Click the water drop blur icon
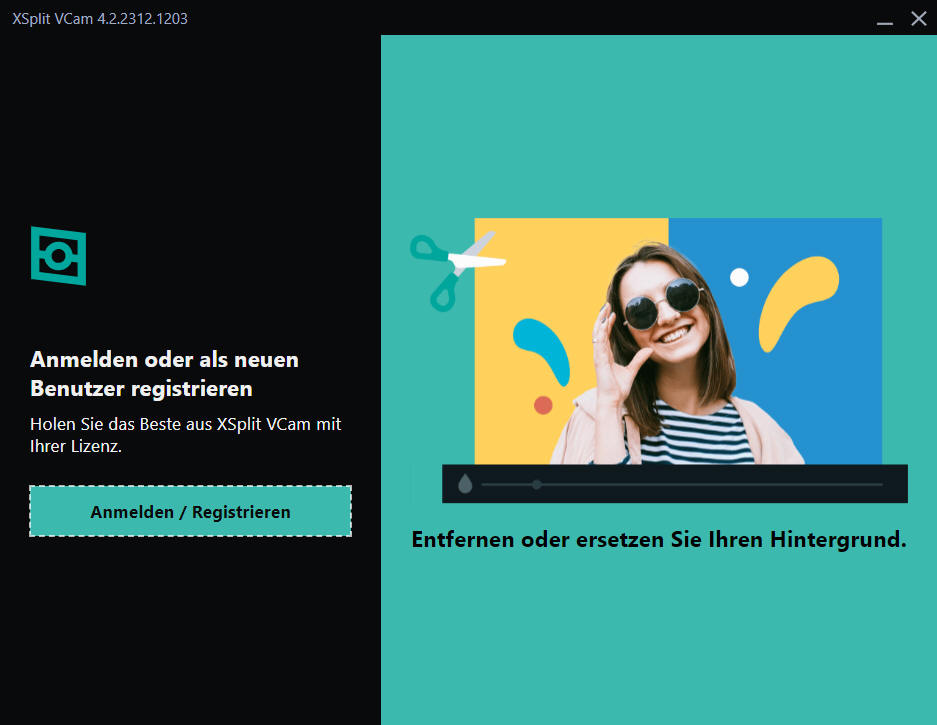 point(465,485)
